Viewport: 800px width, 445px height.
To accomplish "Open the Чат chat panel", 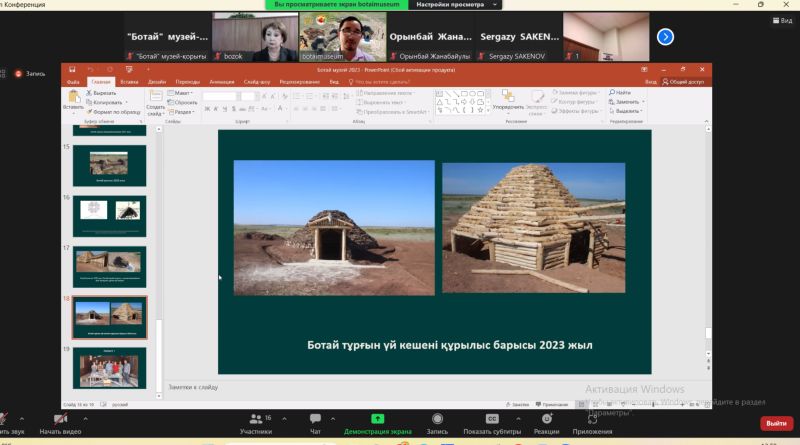I will click(315, 423).
